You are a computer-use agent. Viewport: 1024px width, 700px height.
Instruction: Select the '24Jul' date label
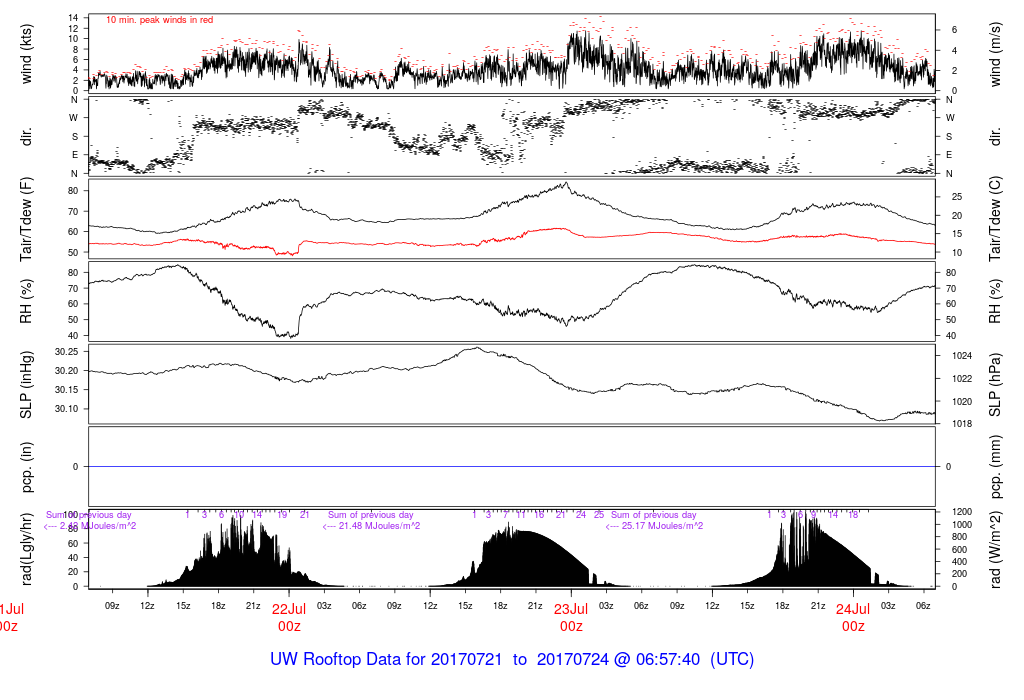[853, 609]
